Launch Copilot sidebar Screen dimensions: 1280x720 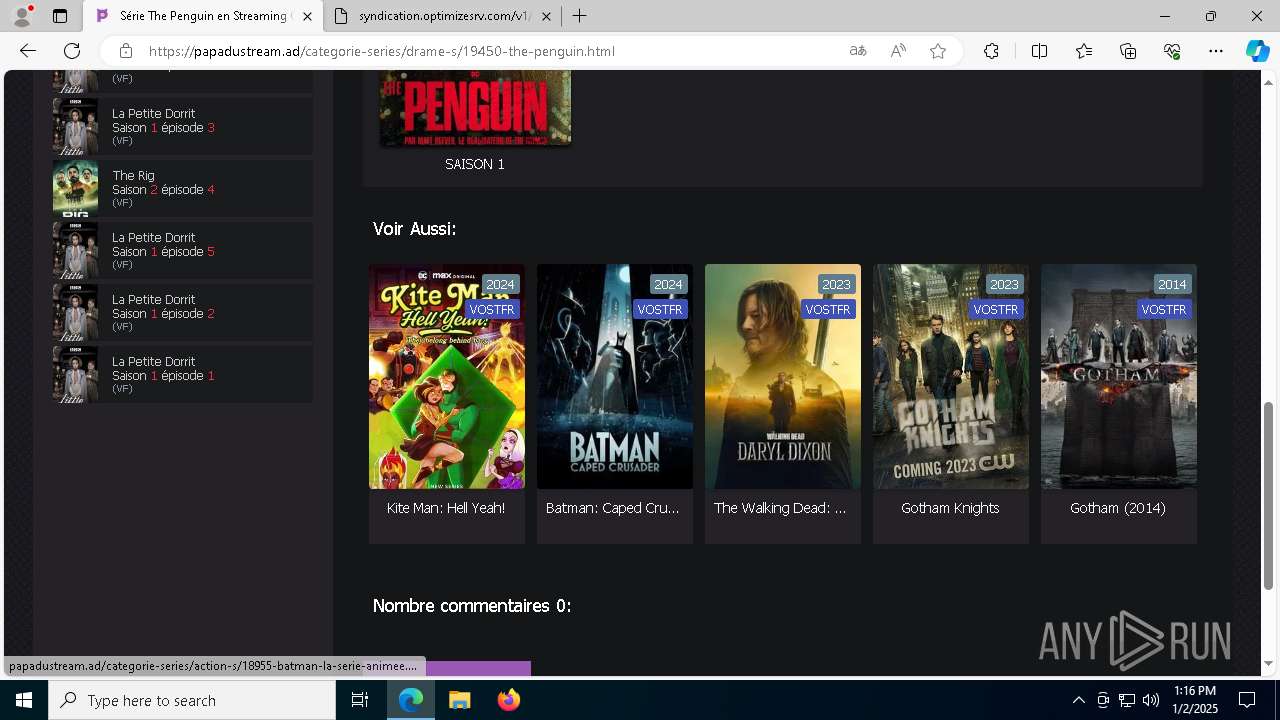click(1257, 51)
